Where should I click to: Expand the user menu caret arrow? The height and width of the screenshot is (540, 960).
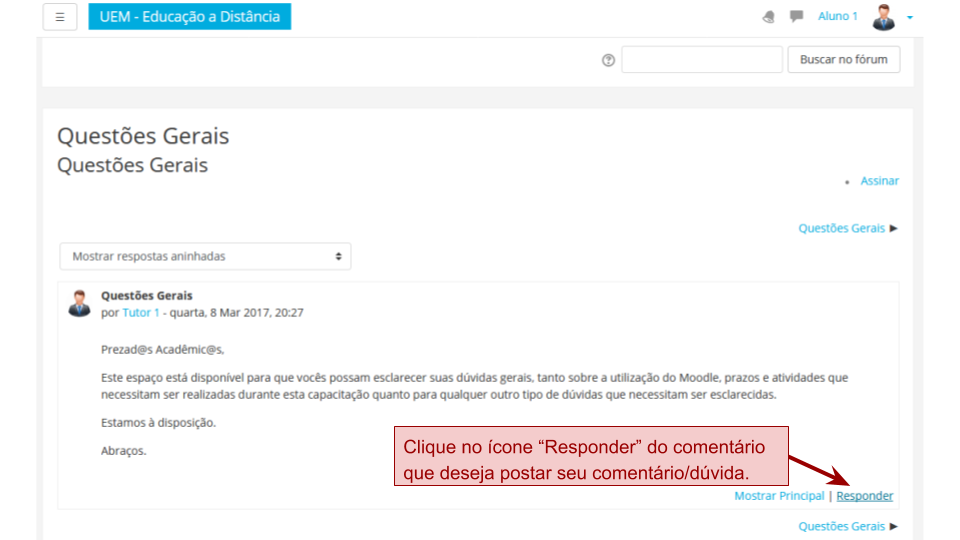point(909,18)
